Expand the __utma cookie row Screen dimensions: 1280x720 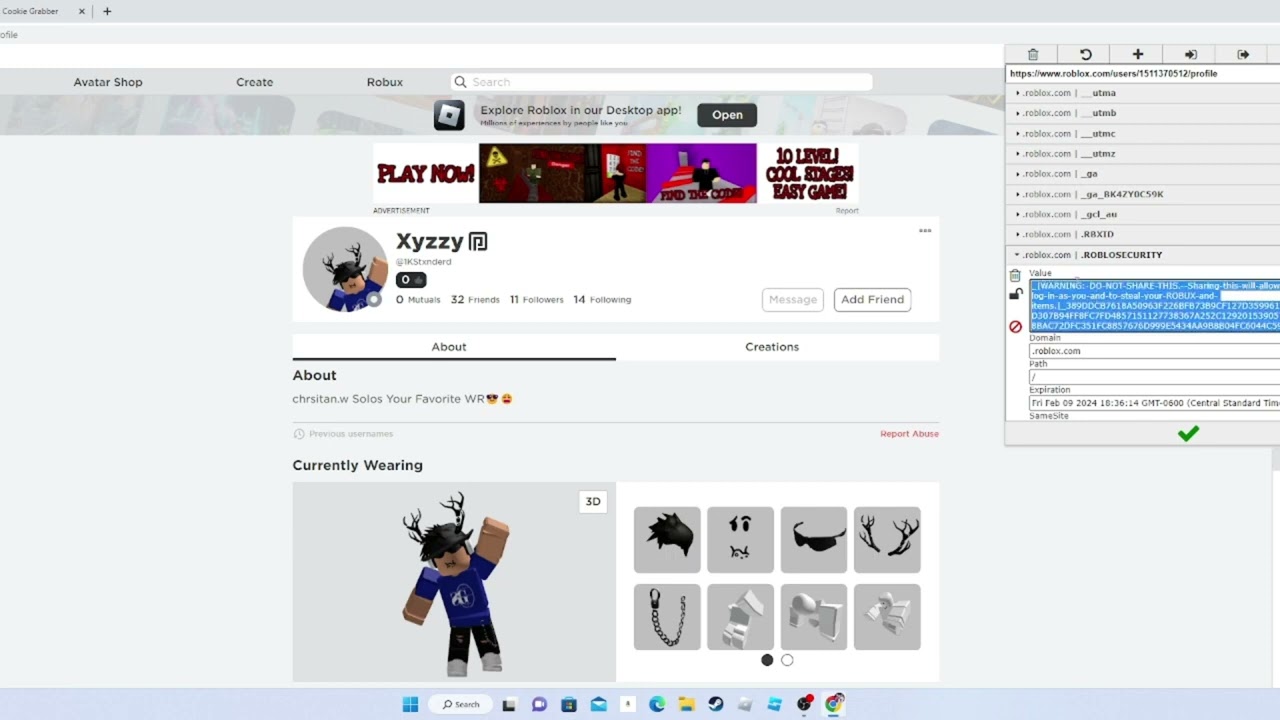[1142, 93]
